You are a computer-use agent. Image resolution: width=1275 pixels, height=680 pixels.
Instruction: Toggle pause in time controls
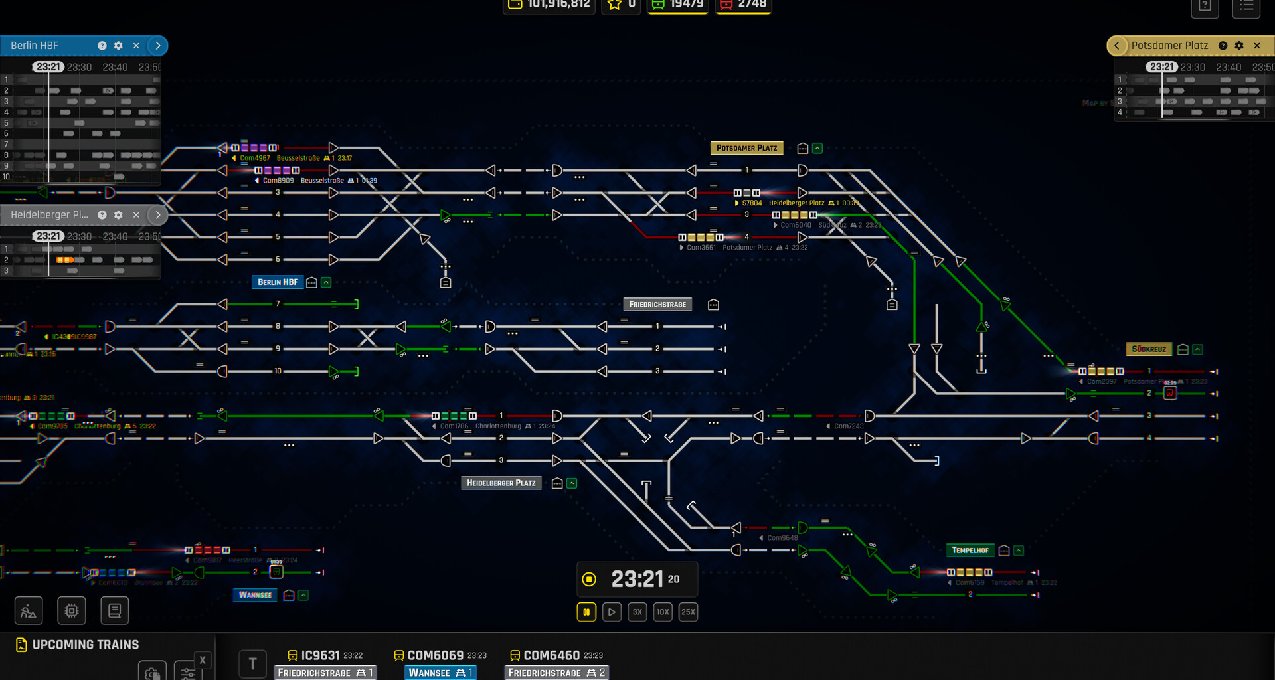[x=586, y=612]
